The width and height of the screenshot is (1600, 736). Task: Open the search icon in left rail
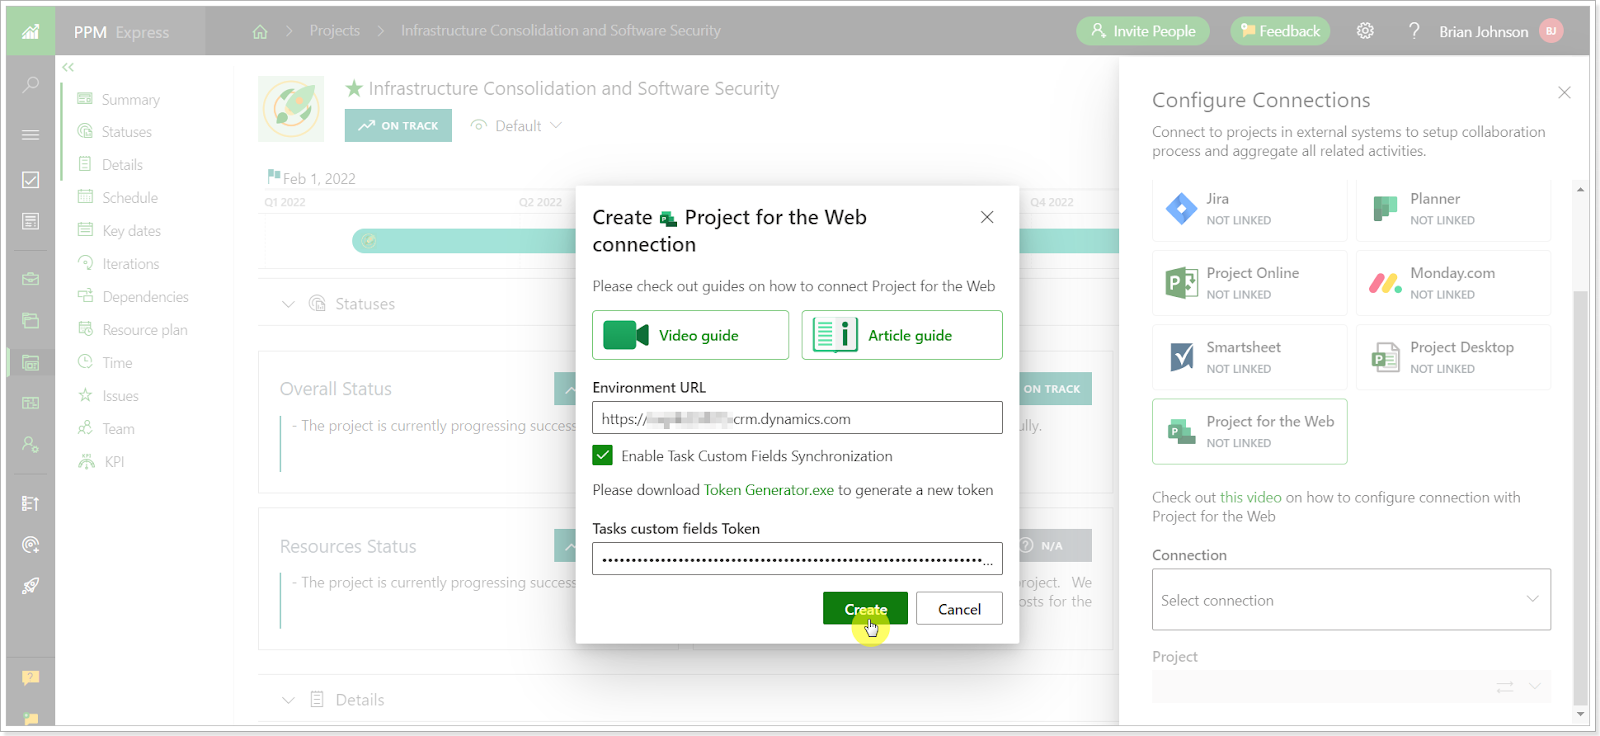click(x=30, y=85)
